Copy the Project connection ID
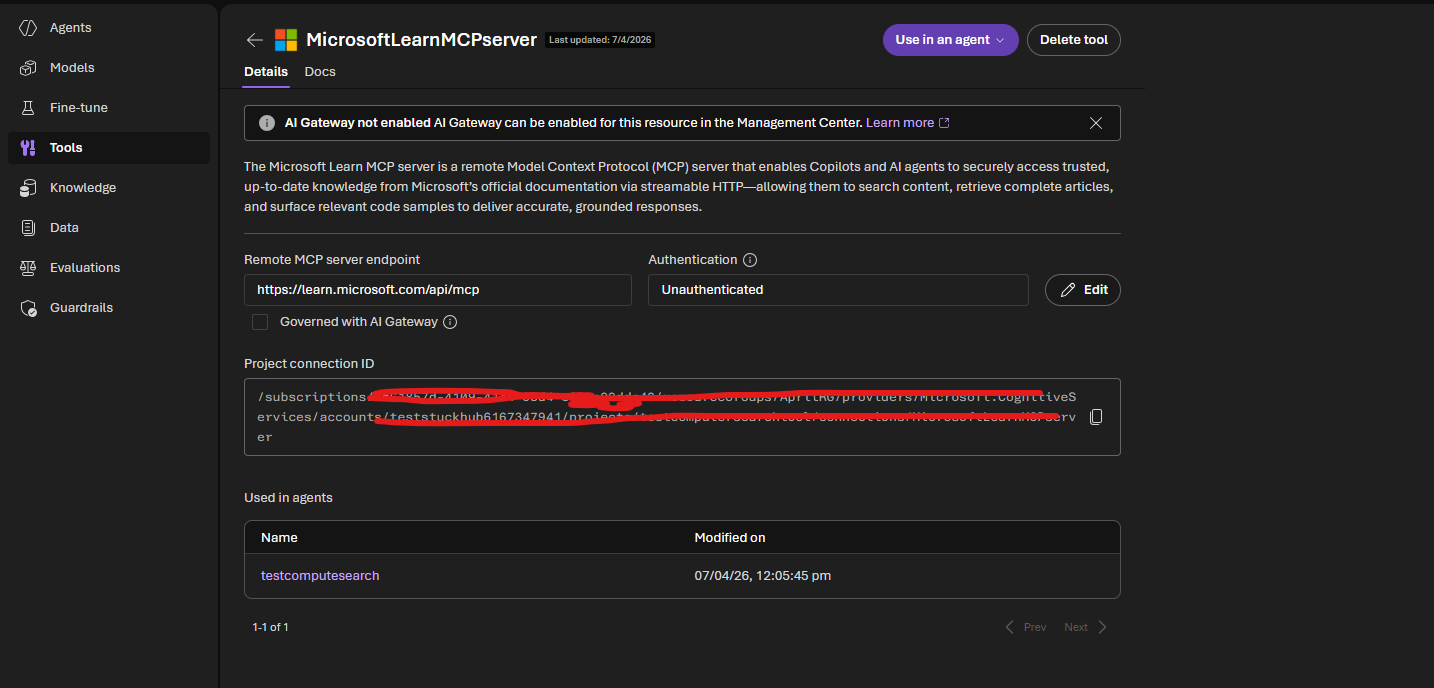 click(x=1096, y=417)
